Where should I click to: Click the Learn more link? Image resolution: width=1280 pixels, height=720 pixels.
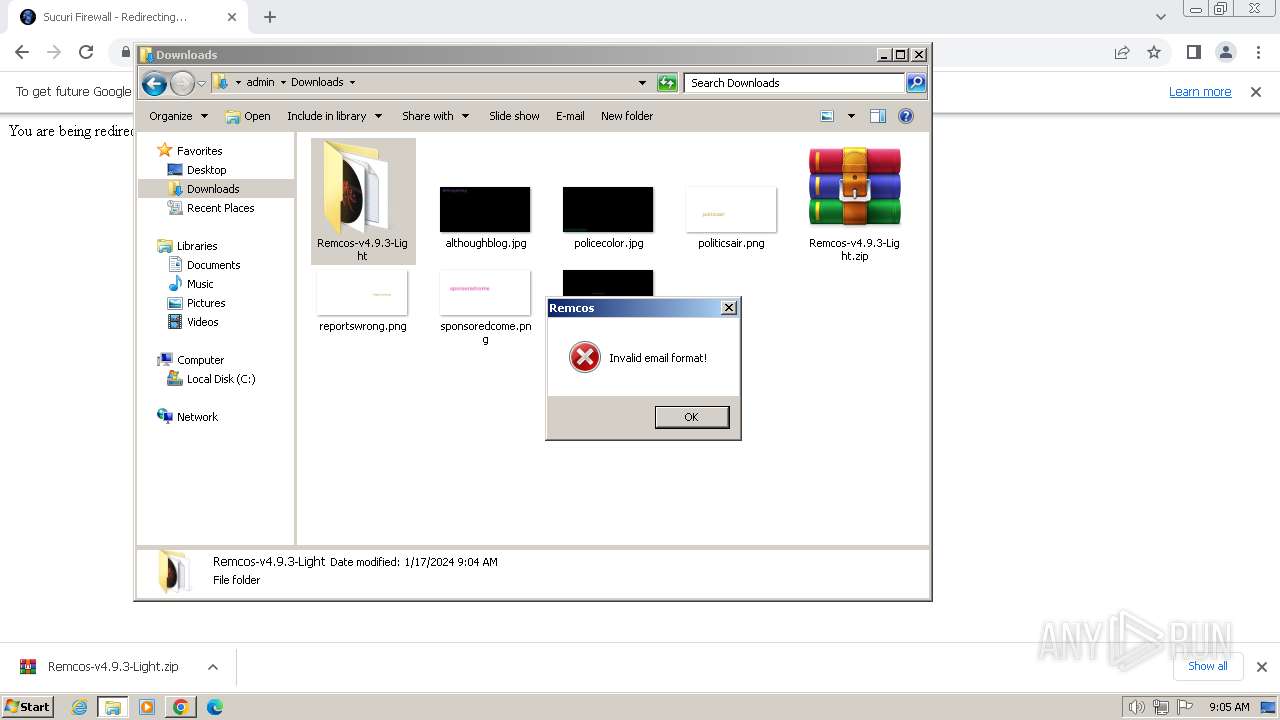[x=1200, y=92]
